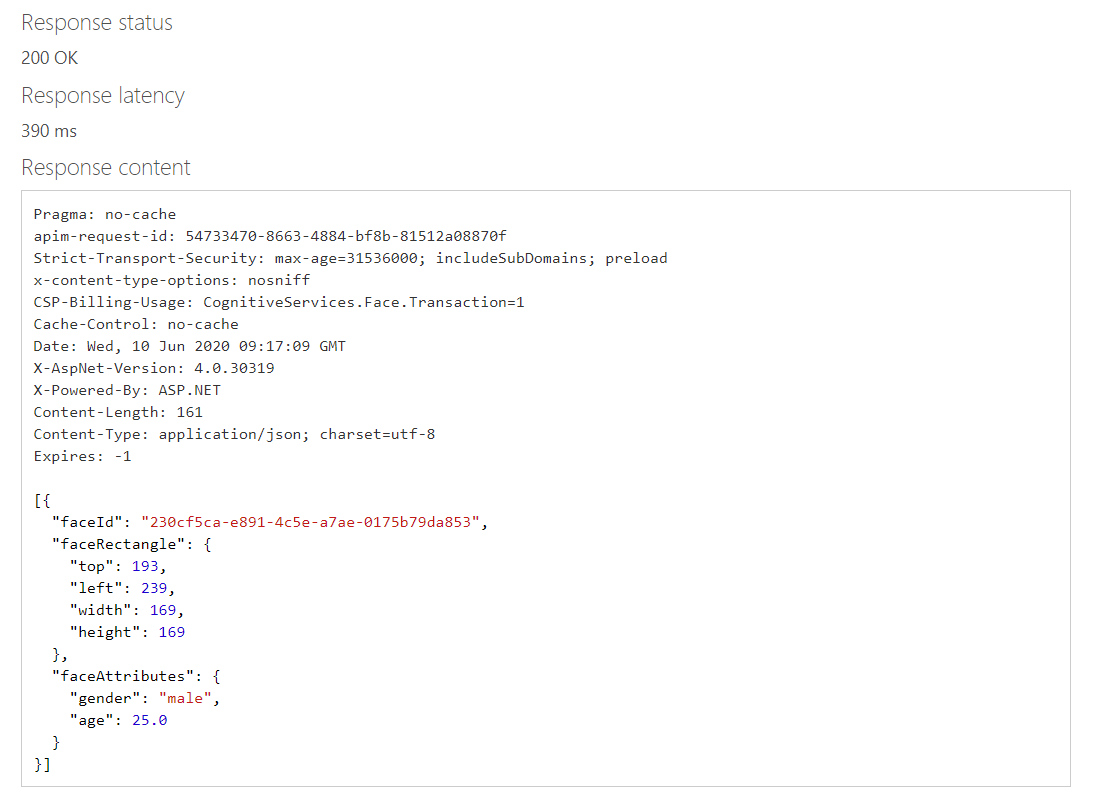
Task: Click the Strict-Transport-Security header line
Action: point(350,258)
